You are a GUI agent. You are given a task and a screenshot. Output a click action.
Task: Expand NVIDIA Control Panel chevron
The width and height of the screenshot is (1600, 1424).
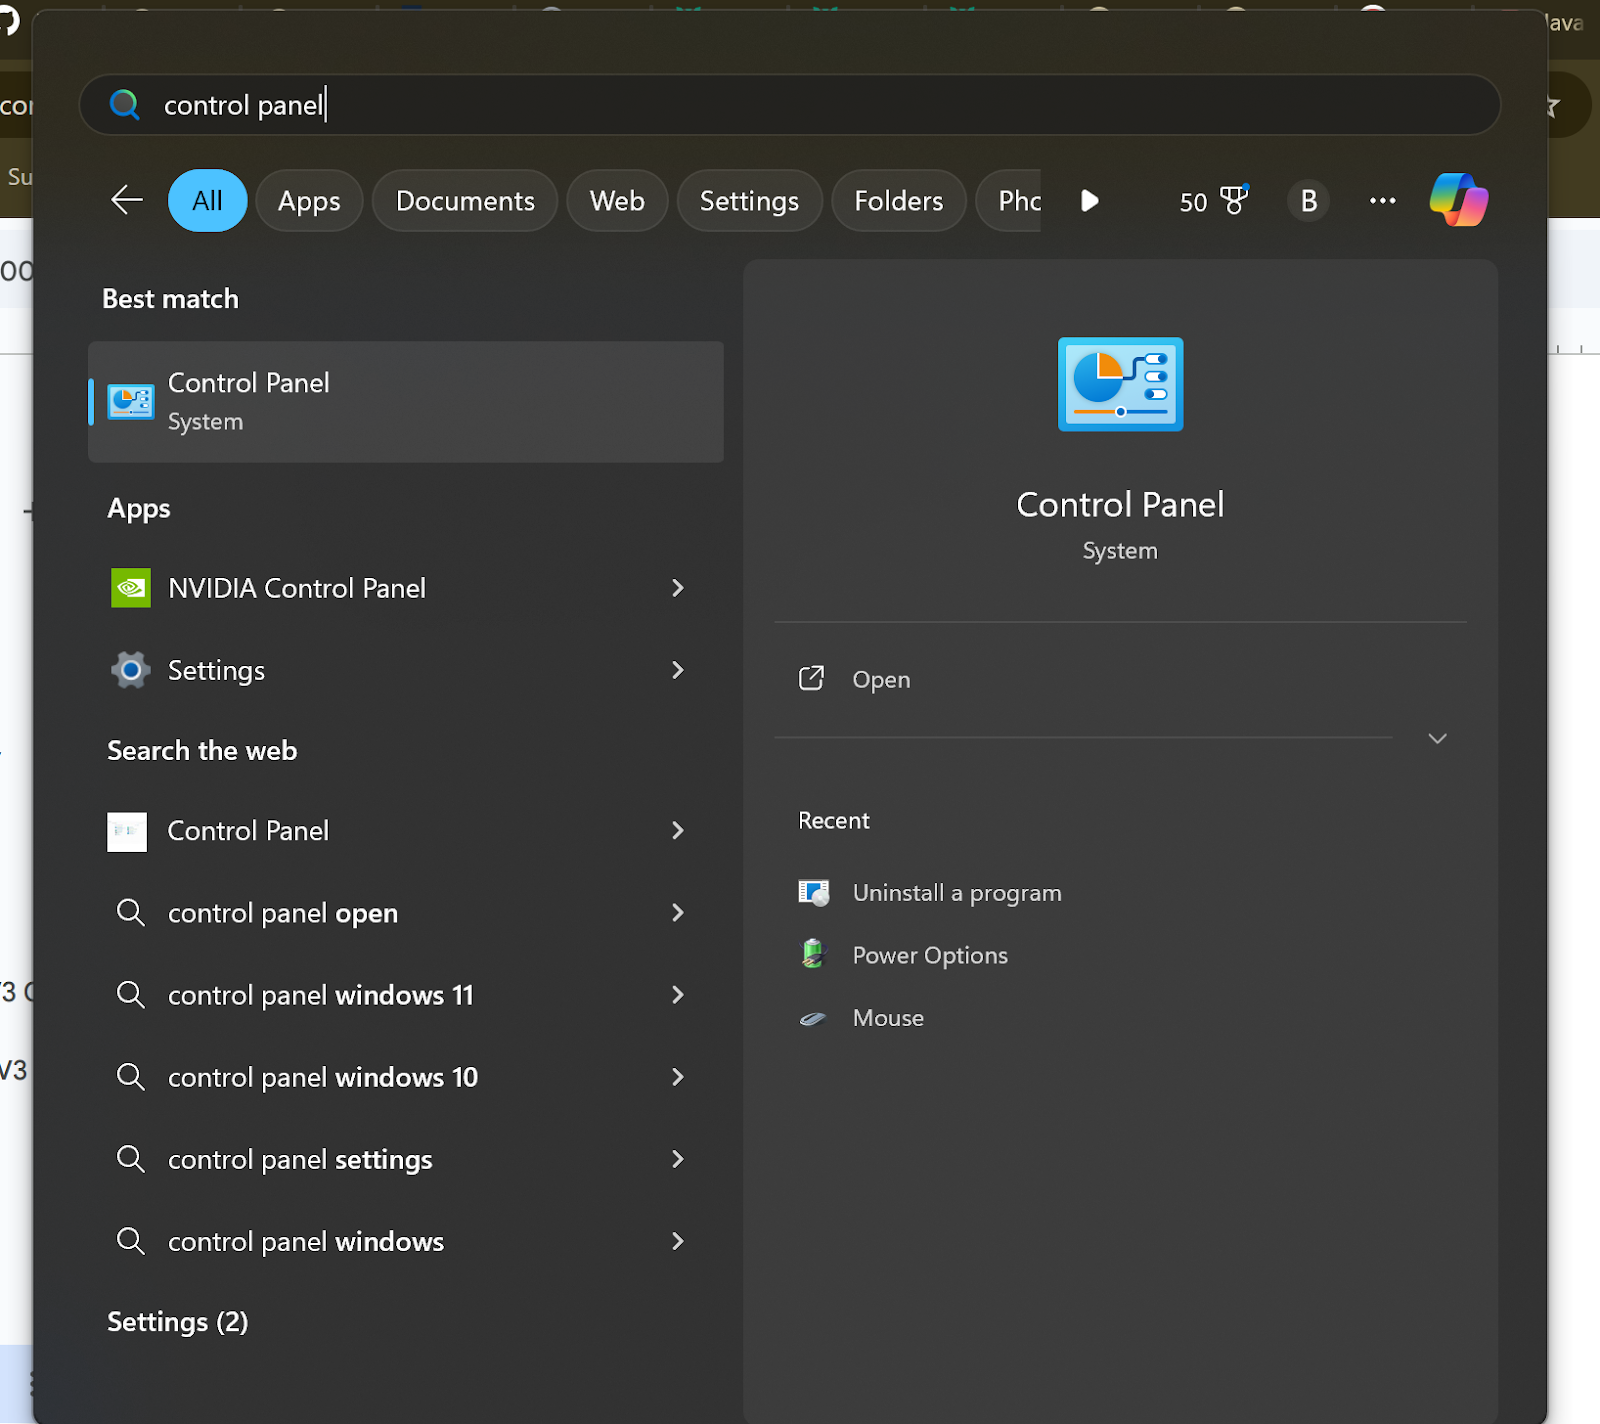pyautogui.click(x=678, y=588)
